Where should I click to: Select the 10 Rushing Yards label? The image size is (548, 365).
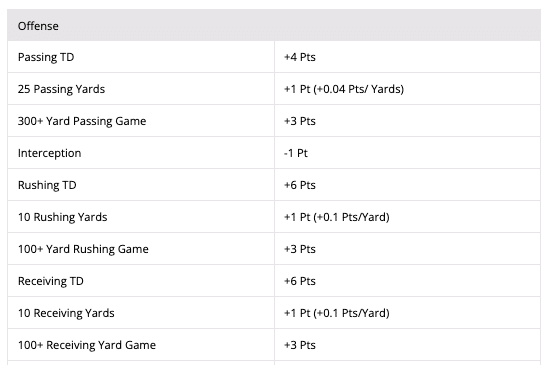(62, 217)
